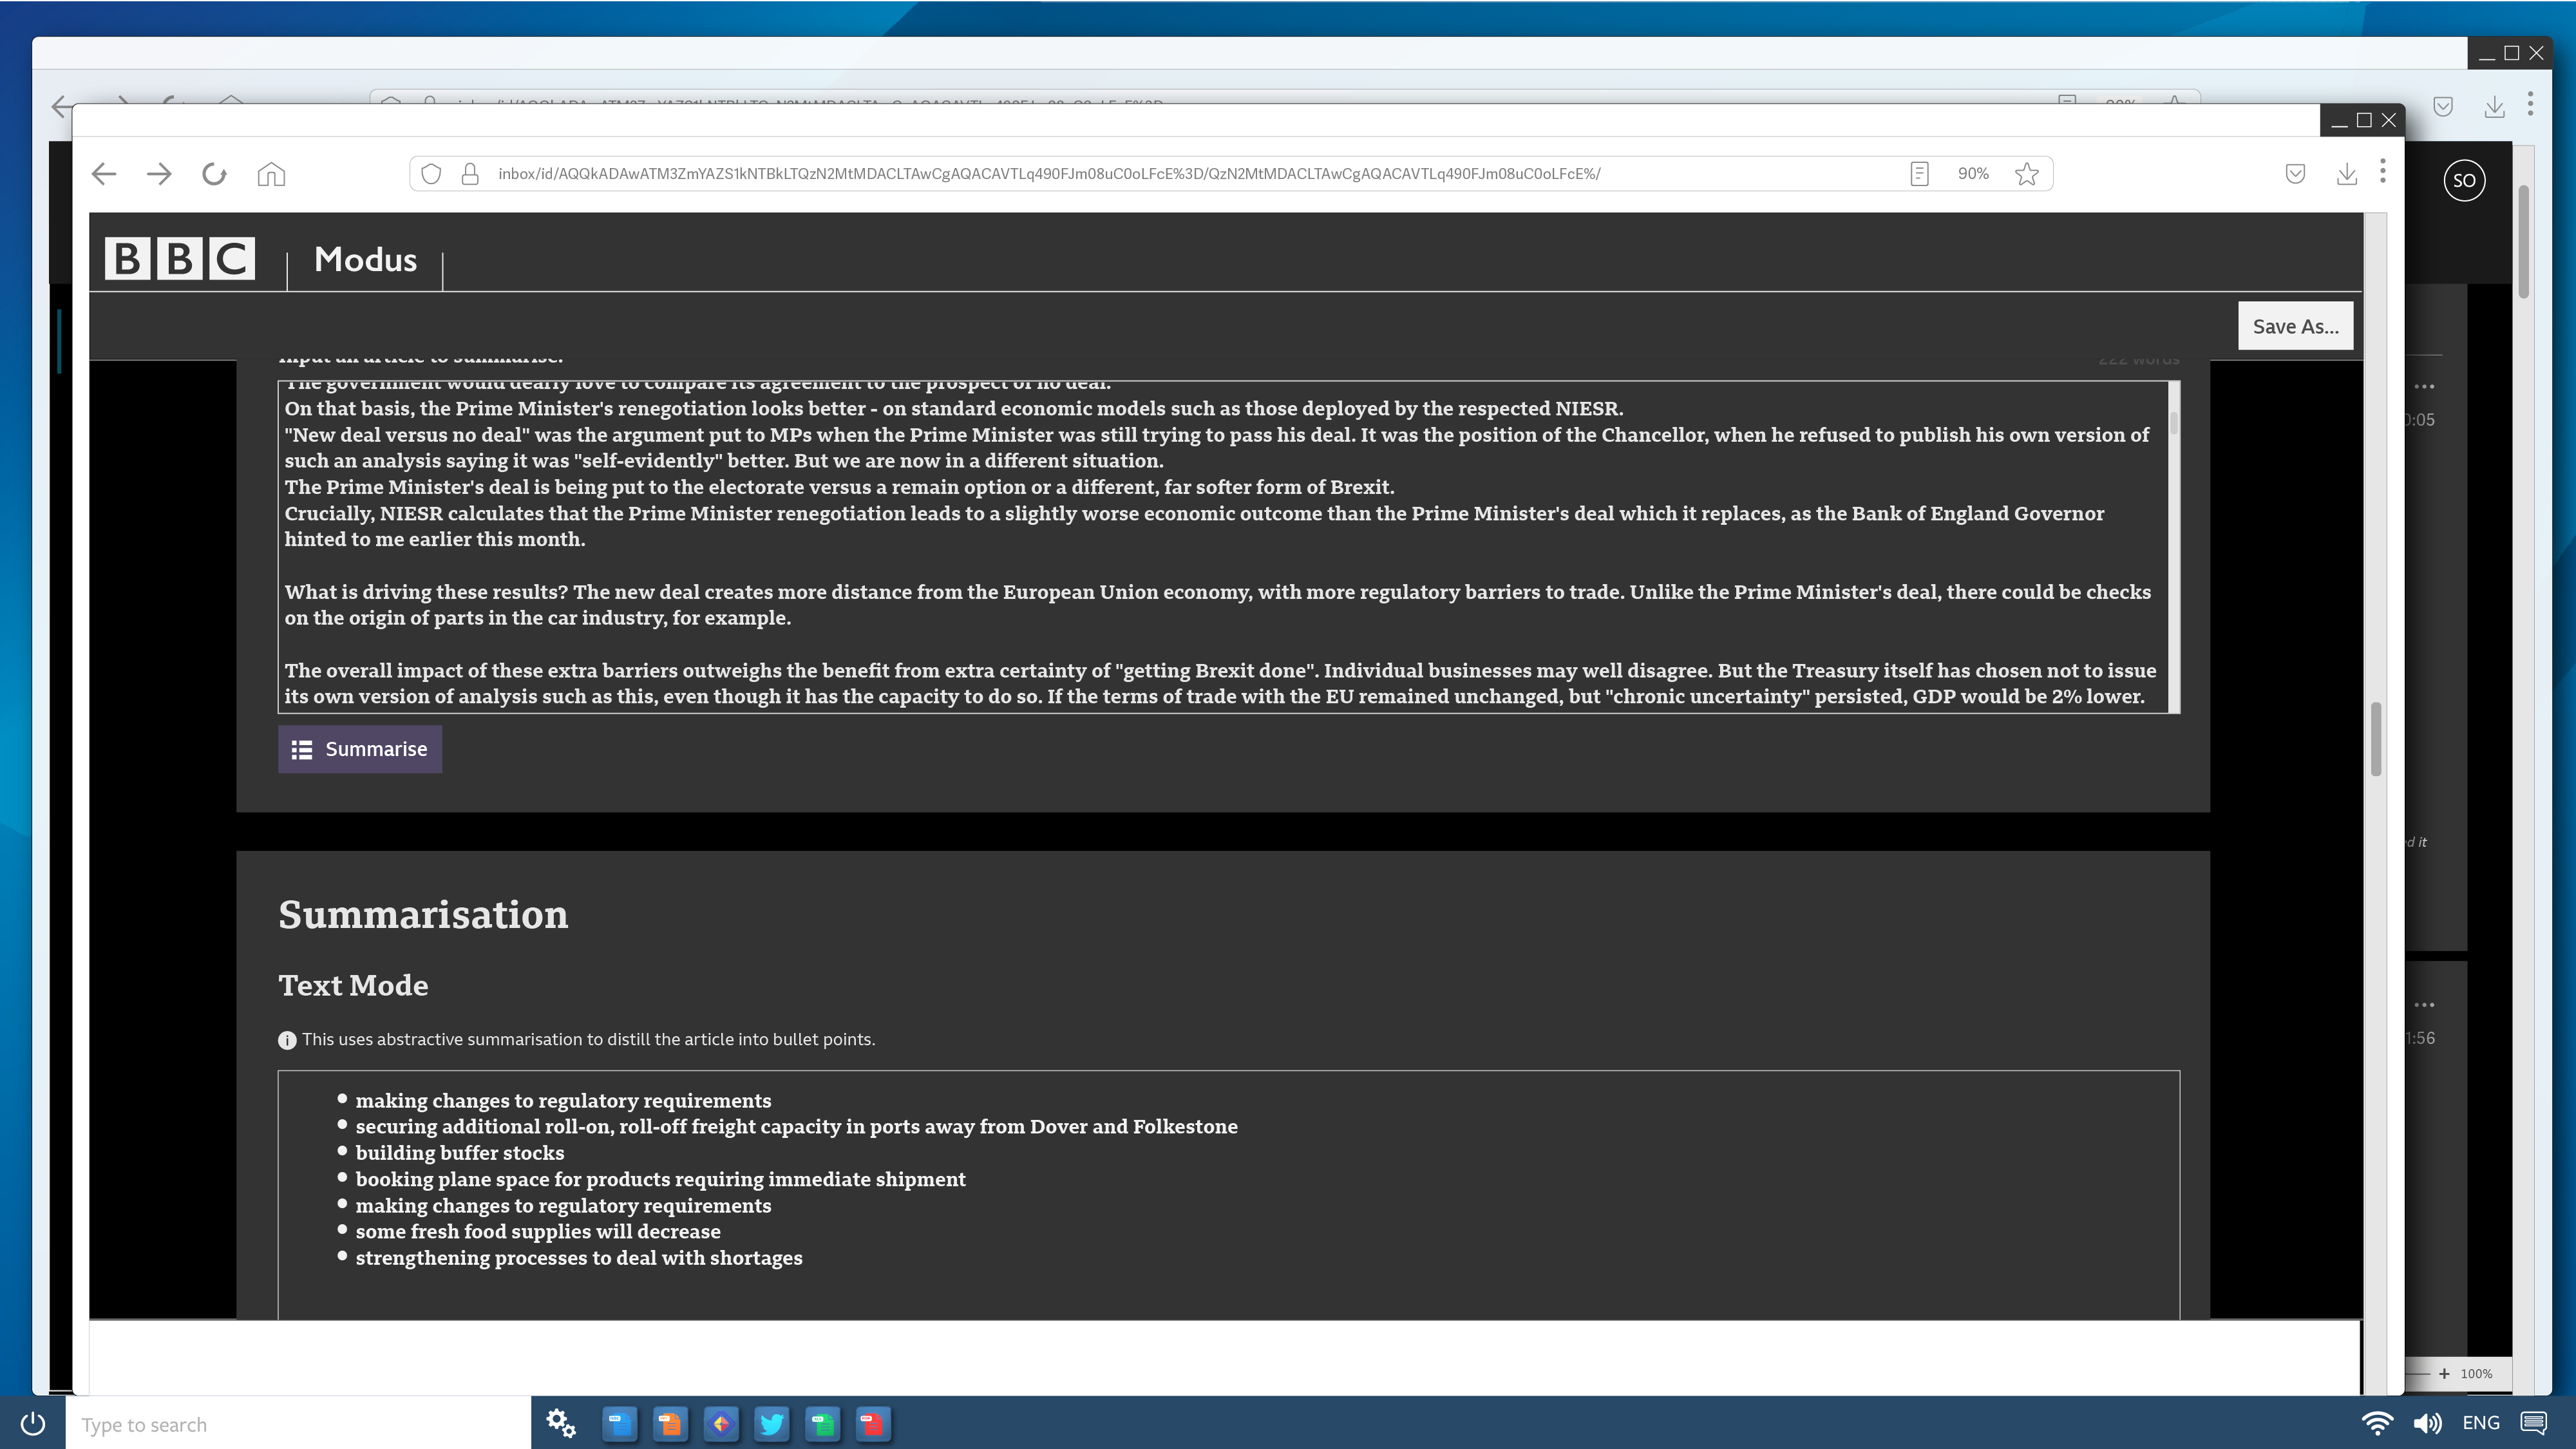Reload the page with refresh icon
The width and height of the screenshot is (2576, 1449).
[x=214, y=174]
